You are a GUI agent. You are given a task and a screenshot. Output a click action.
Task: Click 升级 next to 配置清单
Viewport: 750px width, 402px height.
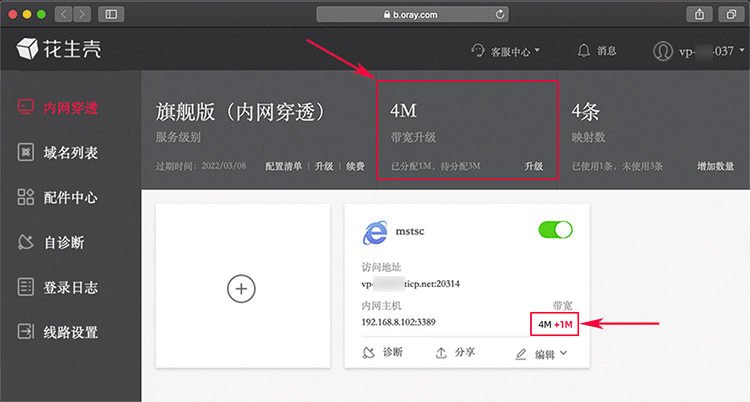[x=324, y=166]
